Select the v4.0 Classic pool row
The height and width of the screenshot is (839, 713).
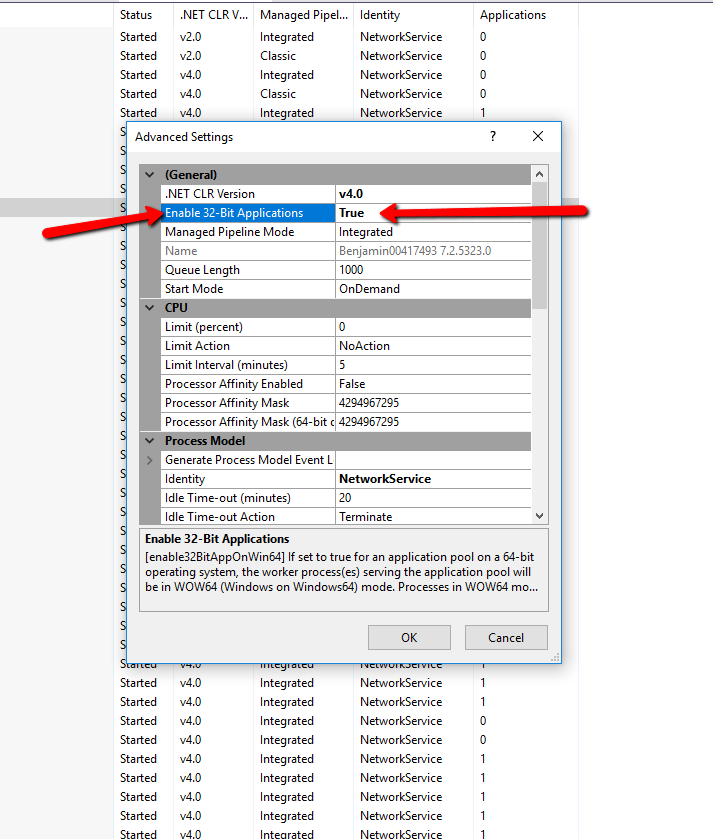tap(346, 94)
